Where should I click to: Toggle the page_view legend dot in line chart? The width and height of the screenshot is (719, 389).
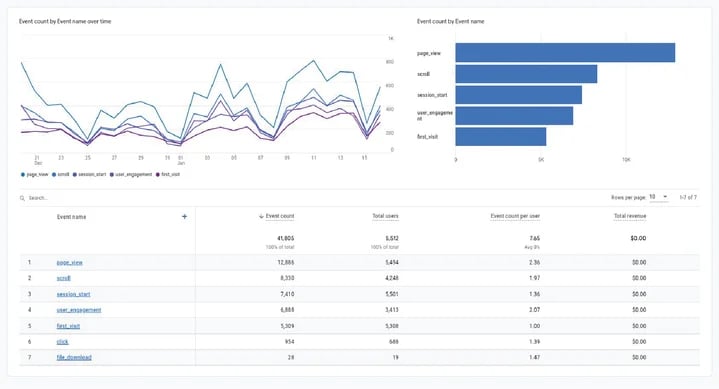click(x=23, y=175)
